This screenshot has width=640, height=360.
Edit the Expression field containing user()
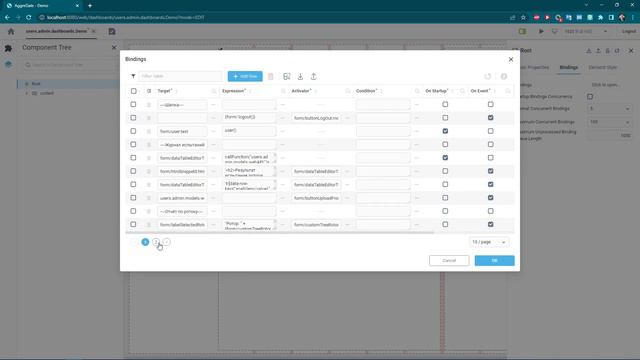tap(249, 131)
